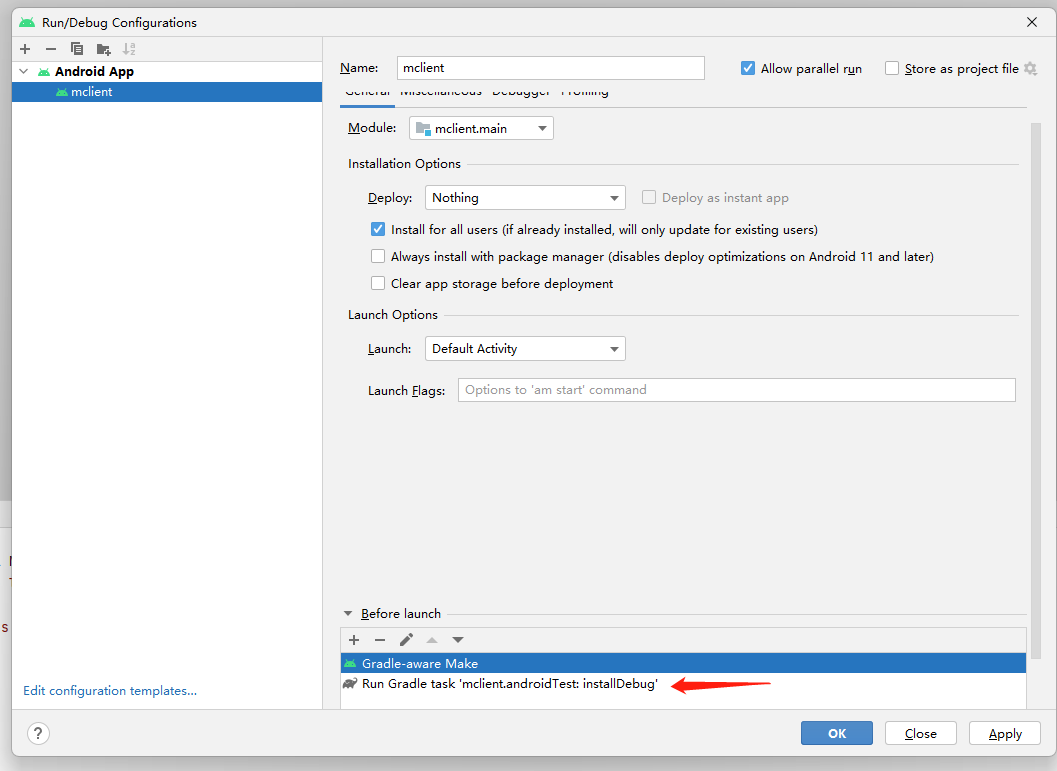The width and height of the screenshot is (1057, 771).
Task: Move the Before launch task up
Action: coord(432,640)
